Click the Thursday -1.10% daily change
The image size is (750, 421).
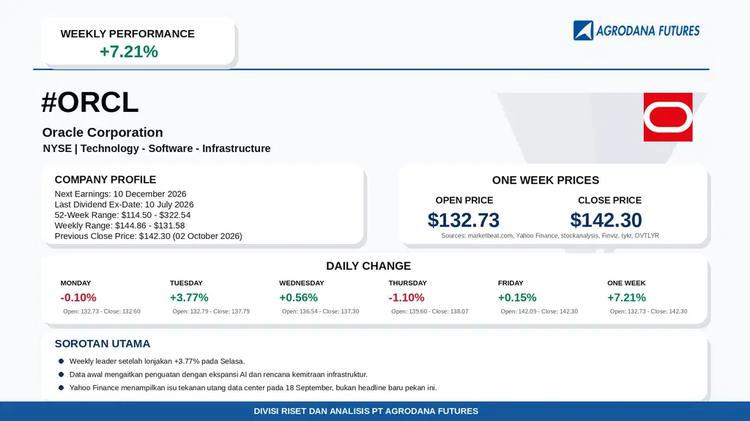point(406,298)
